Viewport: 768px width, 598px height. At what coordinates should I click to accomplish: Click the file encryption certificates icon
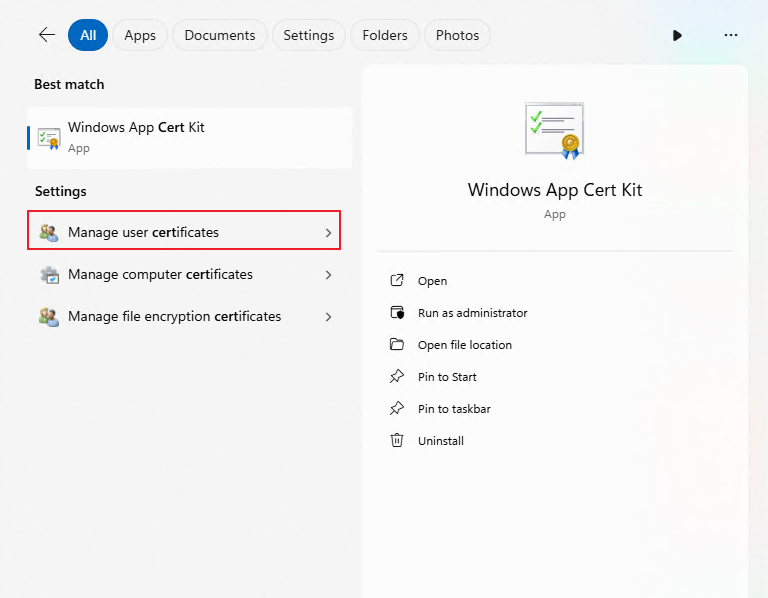(49, 317)
